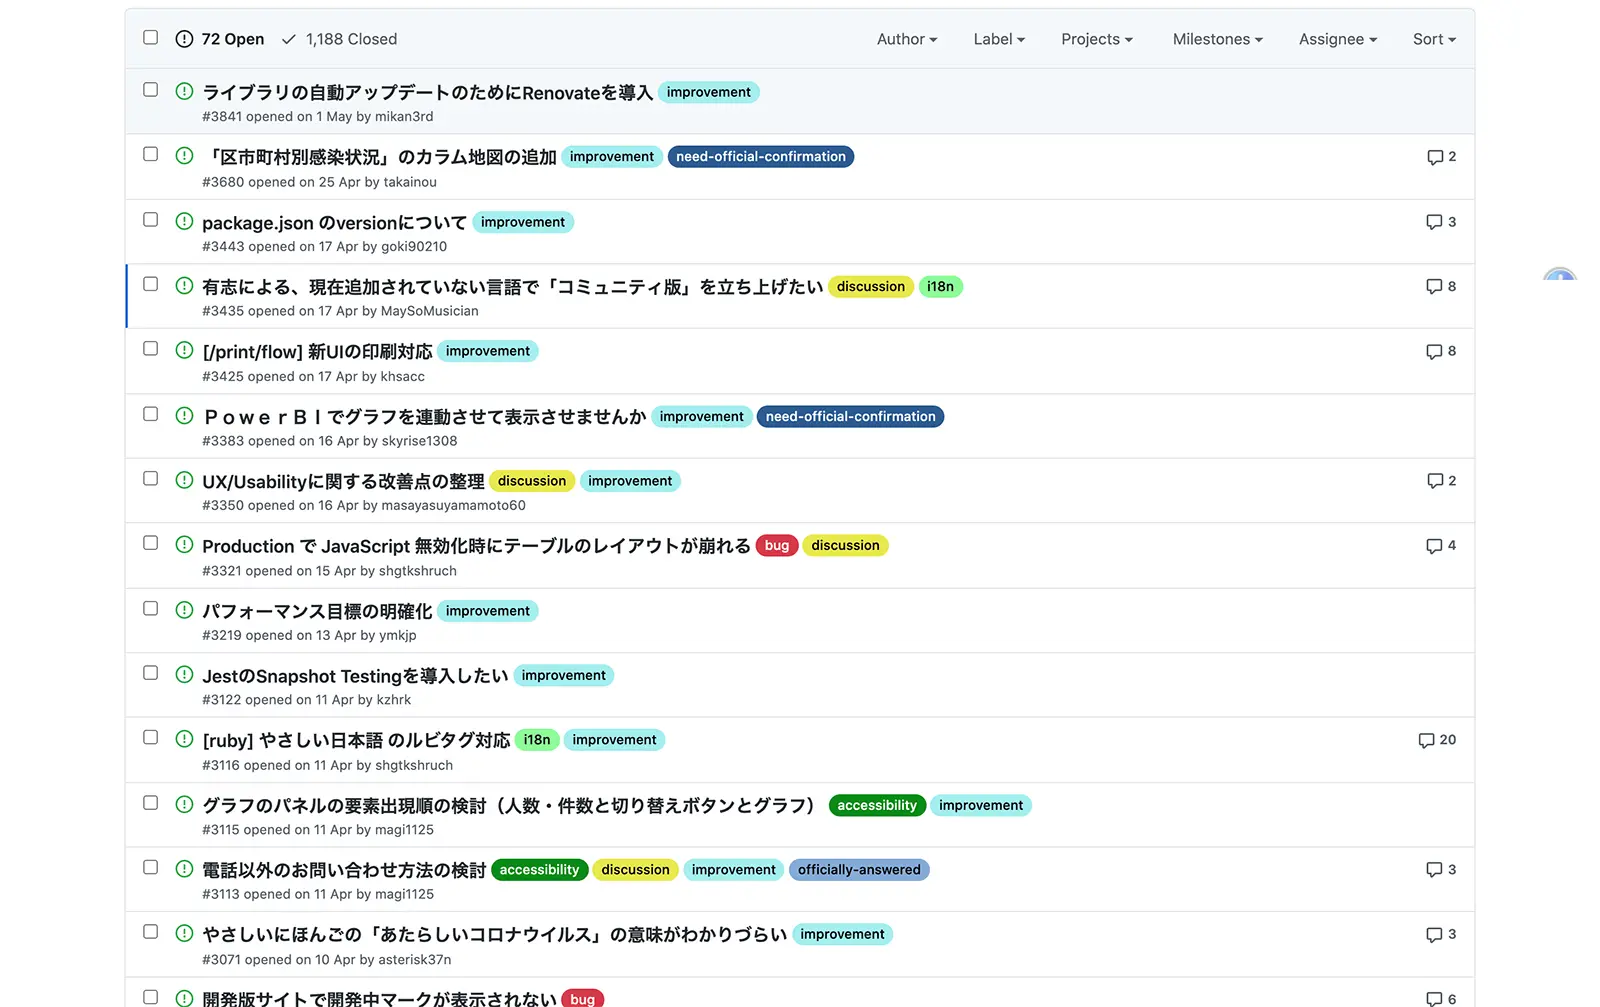The width and height of the screenshot is (1600, 1007).
Task: Click open-issue icon for Power BI issue
Action: [x=184, y=415]
